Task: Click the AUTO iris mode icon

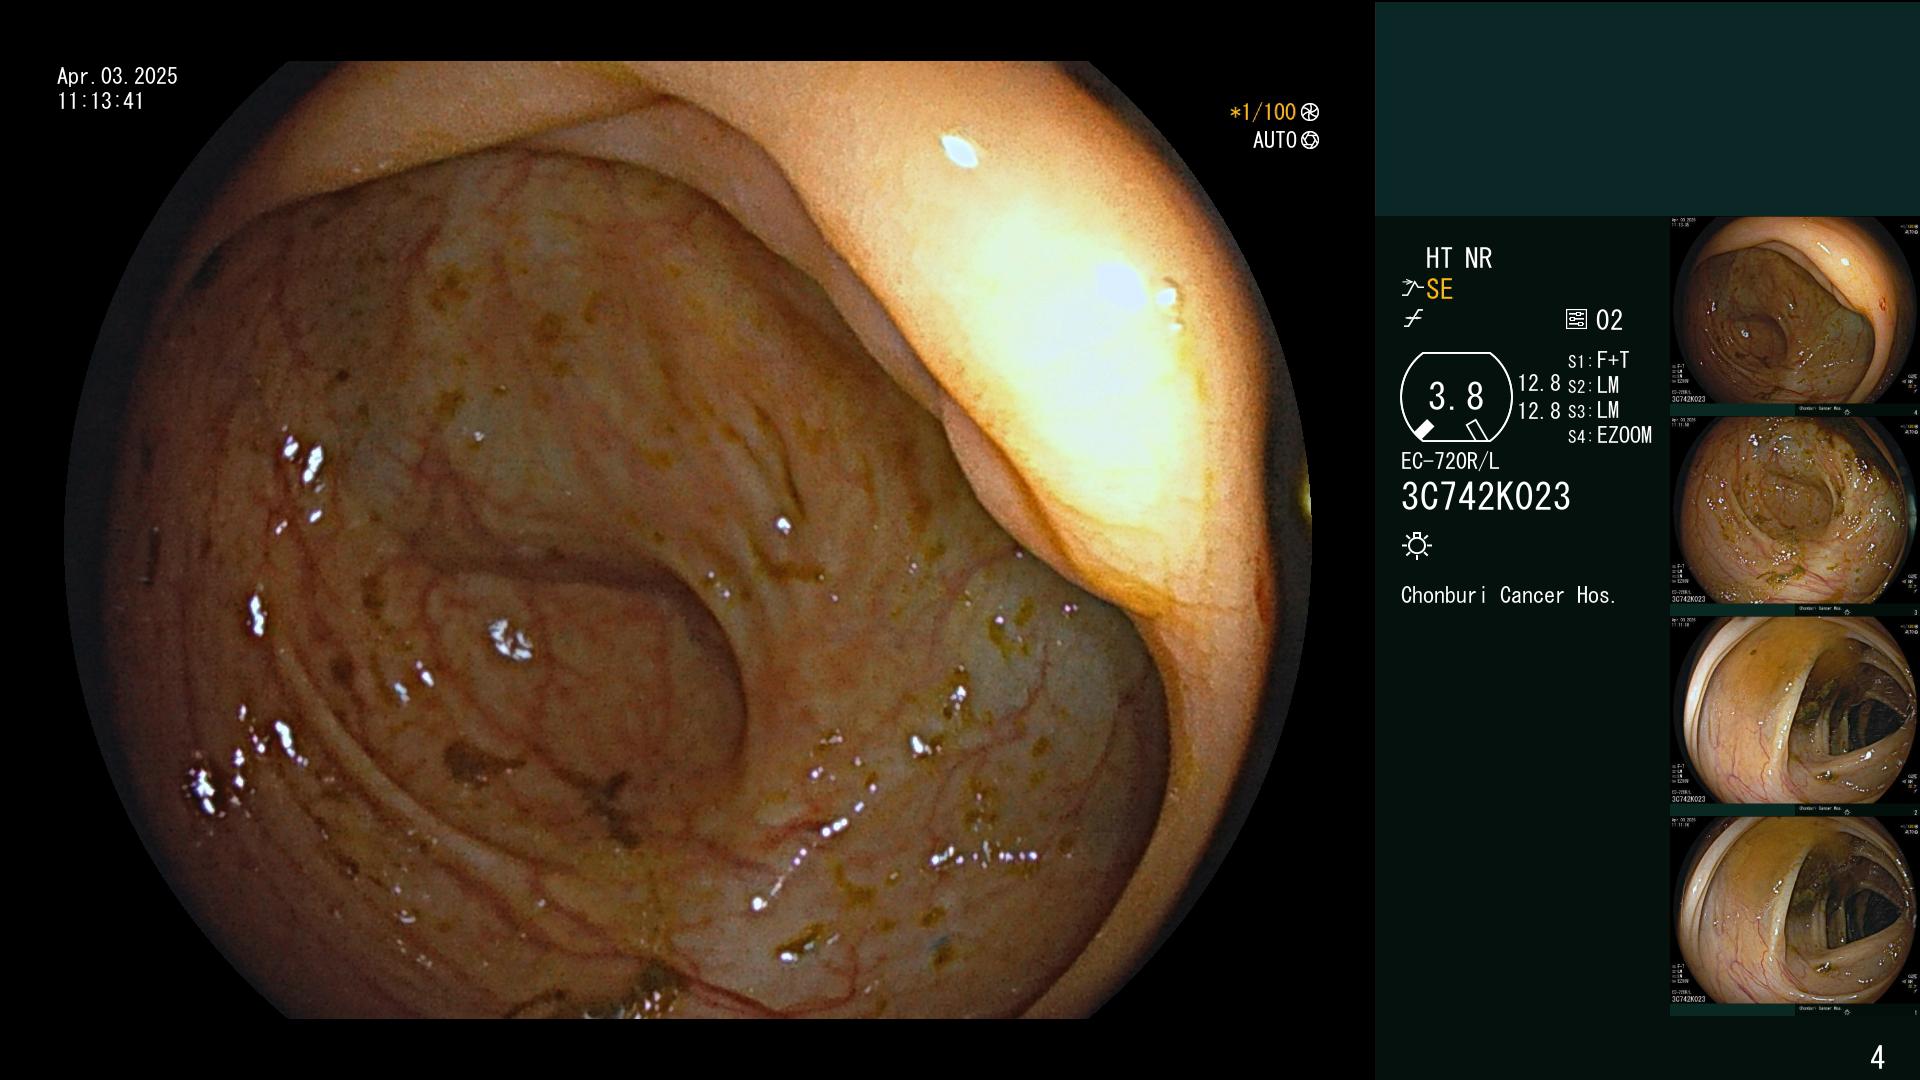Action: pyautogui.click(x=1310, y=140)
